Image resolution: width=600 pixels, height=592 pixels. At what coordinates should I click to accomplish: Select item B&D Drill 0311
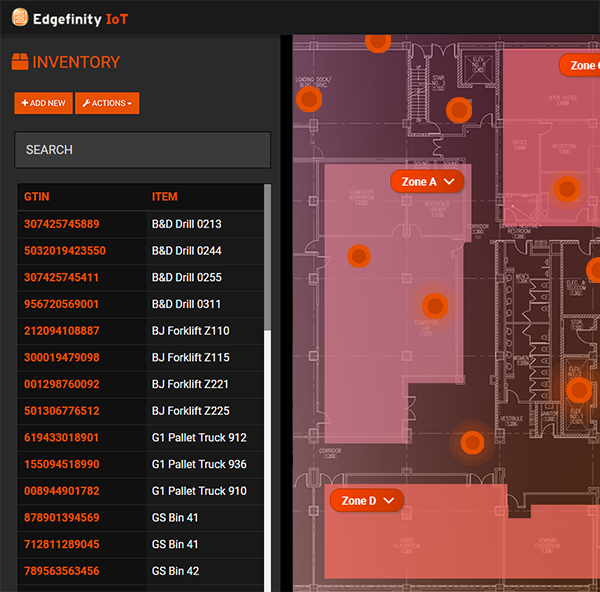tap(186, 304)
